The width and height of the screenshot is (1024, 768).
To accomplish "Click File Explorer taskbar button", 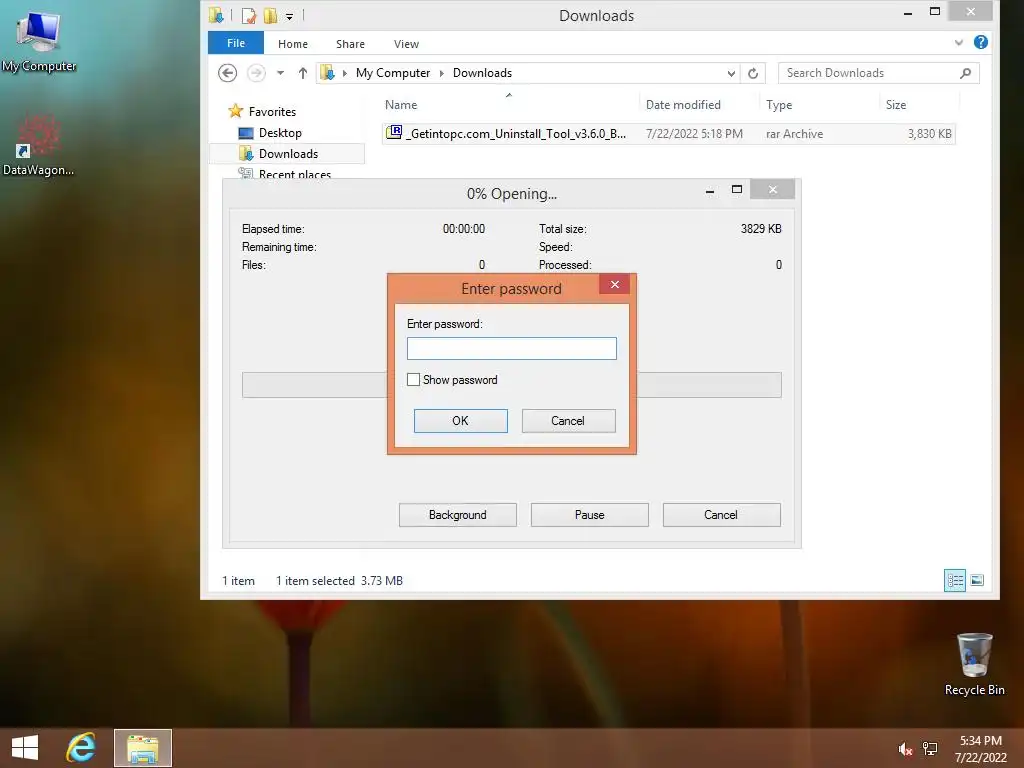I will 143,748.
